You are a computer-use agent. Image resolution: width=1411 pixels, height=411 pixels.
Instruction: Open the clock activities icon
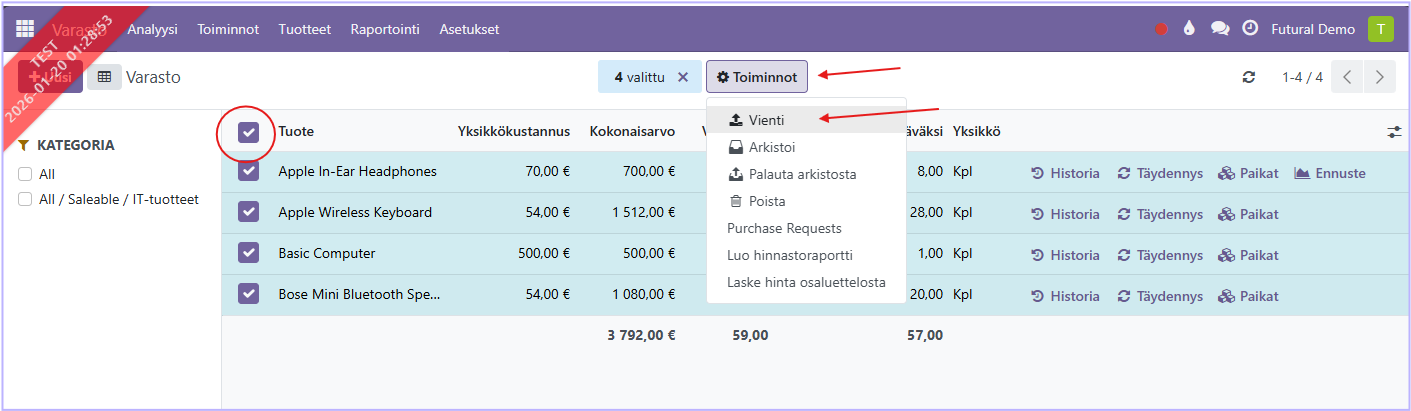pos(1250,29)
